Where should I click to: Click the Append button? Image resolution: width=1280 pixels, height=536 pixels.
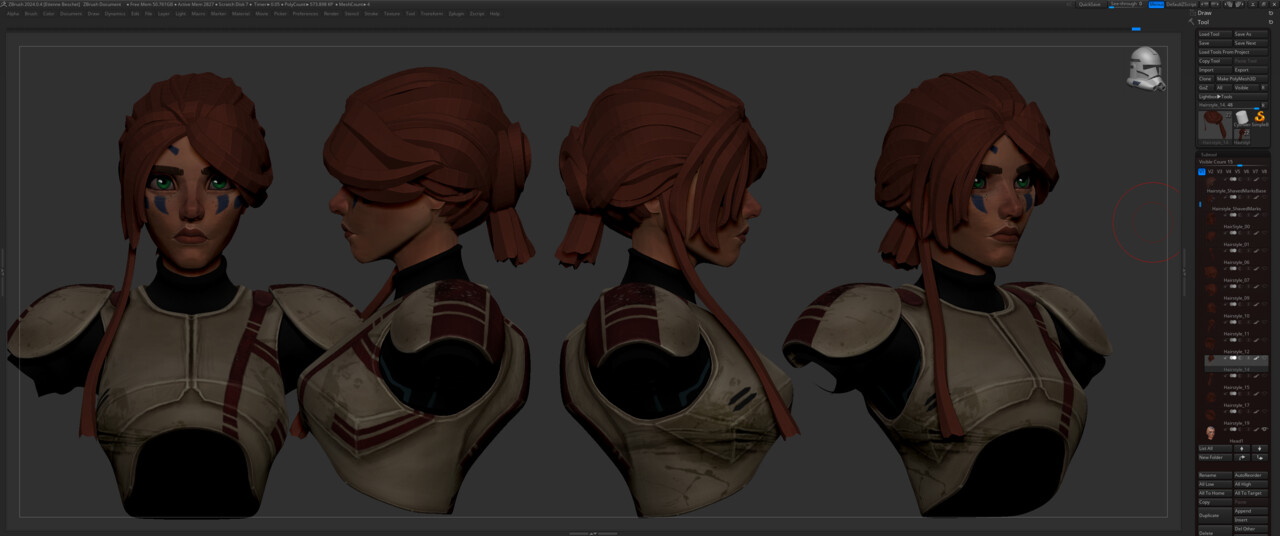coord(1251,511)
